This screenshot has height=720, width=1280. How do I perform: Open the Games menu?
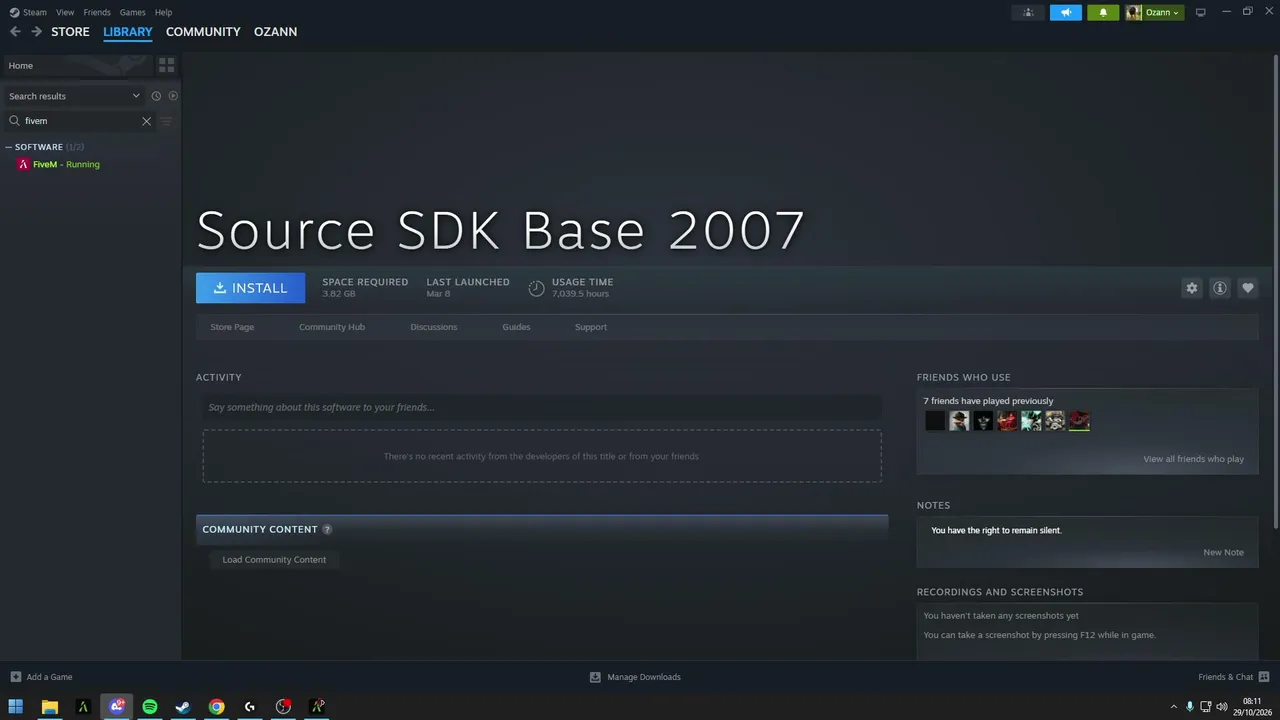point(132,12)
